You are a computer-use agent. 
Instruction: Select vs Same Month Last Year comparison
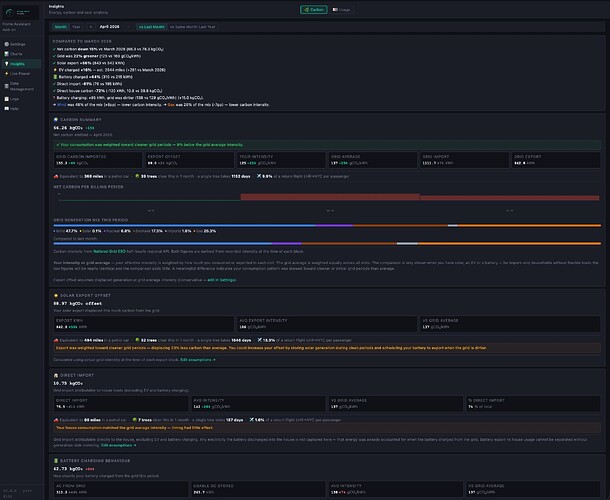click(x=193, y=27)
